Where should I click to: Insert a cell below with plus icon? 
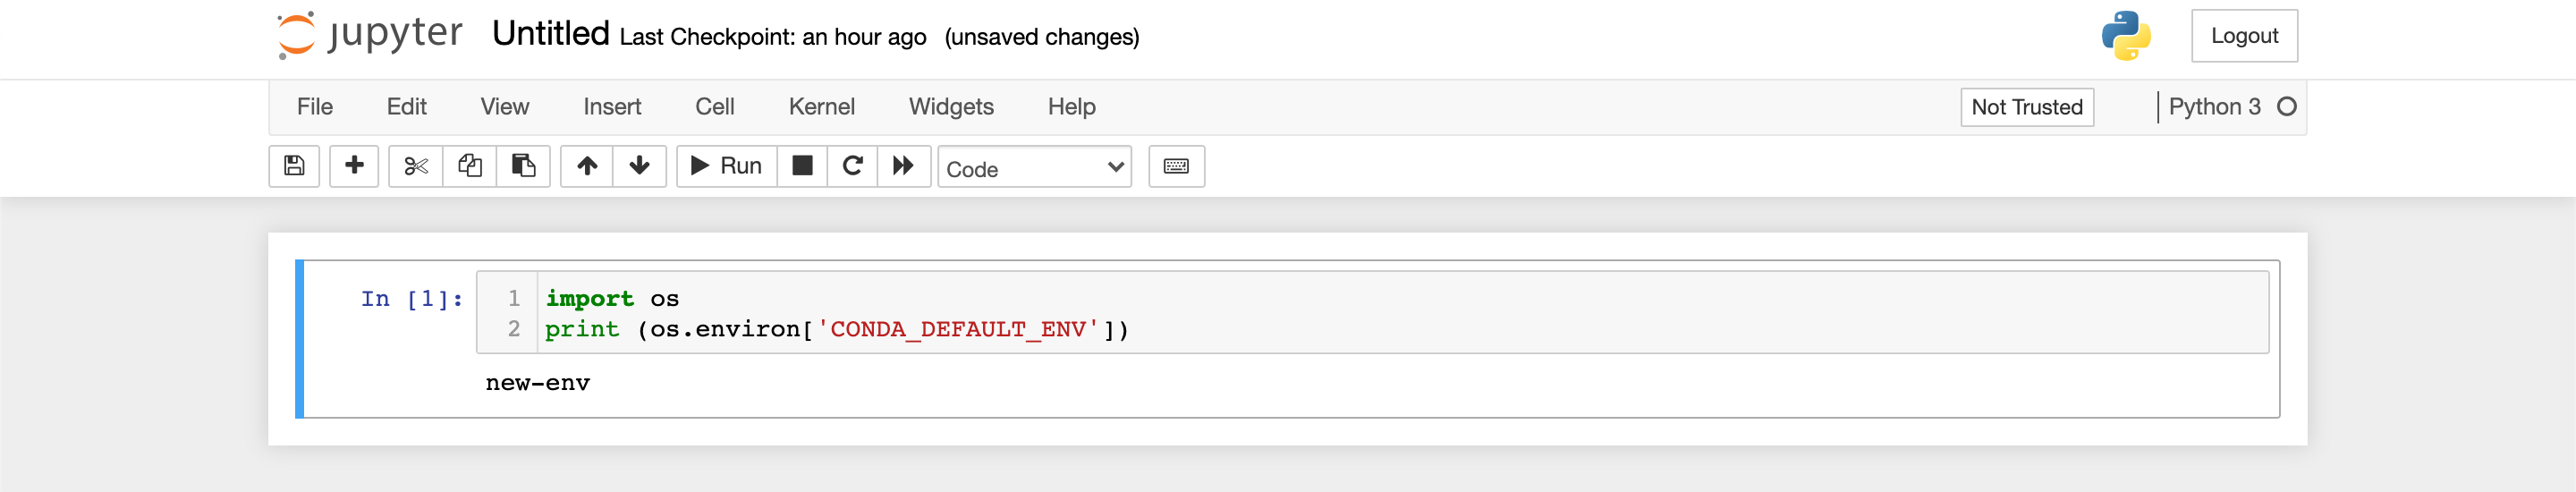click(x=354, y=166)
